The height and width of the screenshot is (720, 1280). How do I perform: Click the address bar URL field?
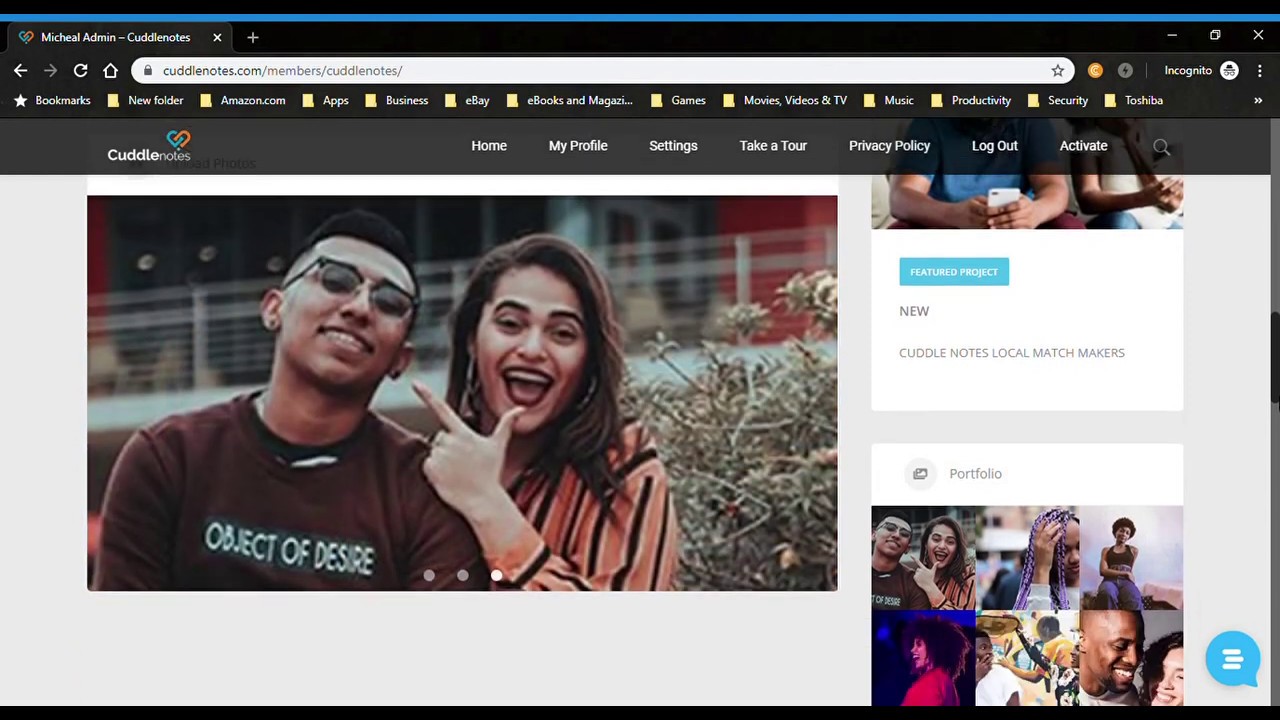pos(600,70)
